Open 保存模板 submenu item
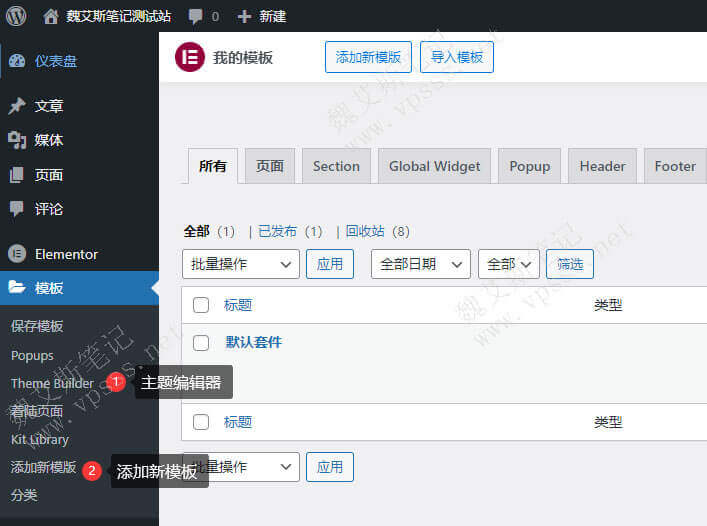The image size is (707, 526). point(37,326)
